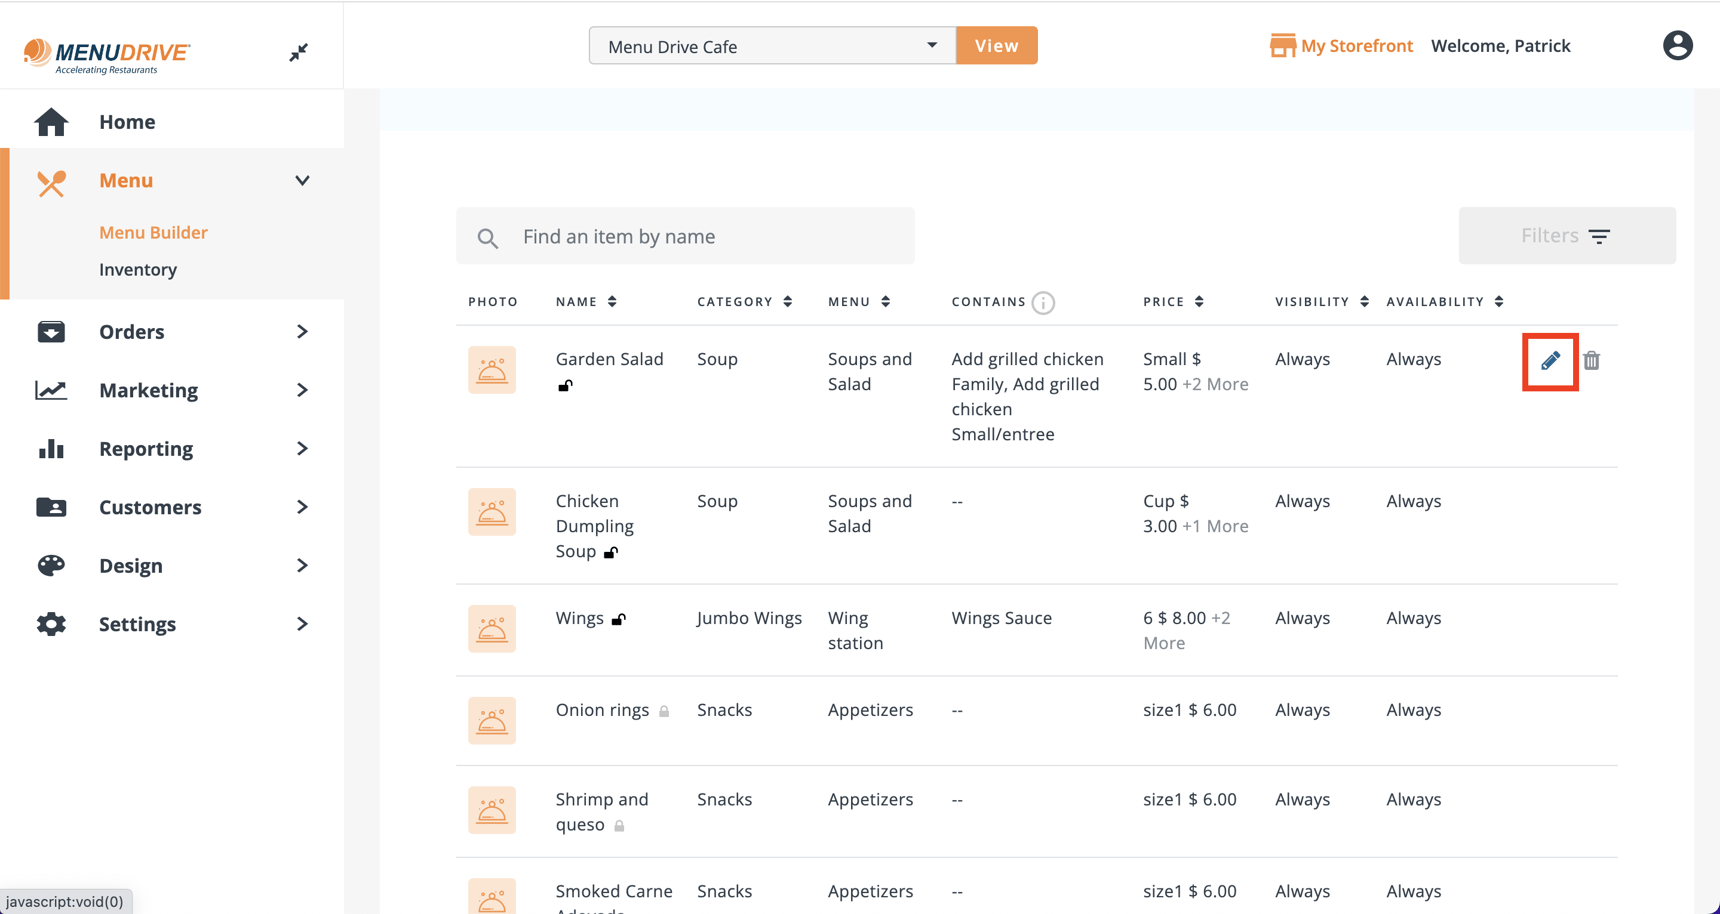The width and height of the screenshot is (1720, 914).
Task: Delete Garden Salad using the trash icon
Action: [1591, 361]
